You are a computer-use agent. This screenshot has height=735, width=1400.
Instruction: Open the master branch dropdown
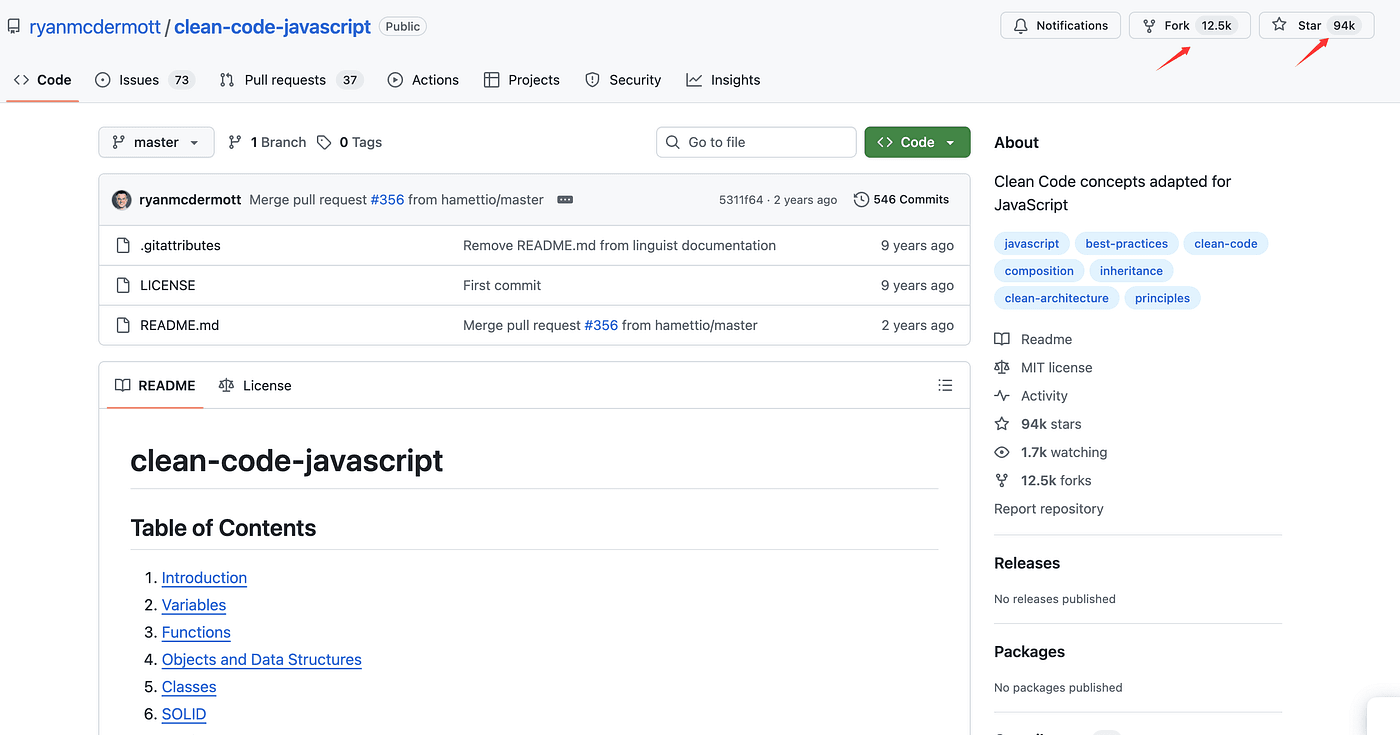coord(156,142)
